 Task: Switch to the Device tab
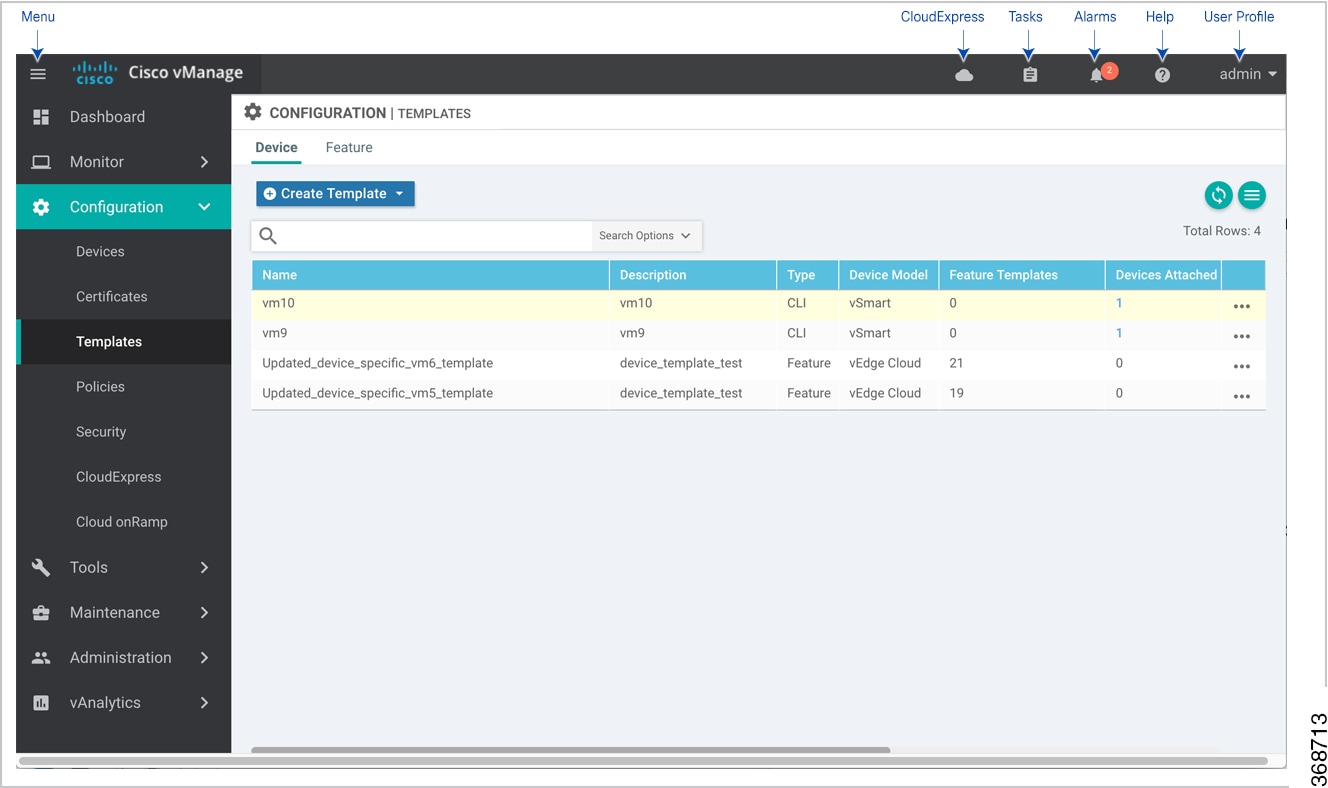276,147
